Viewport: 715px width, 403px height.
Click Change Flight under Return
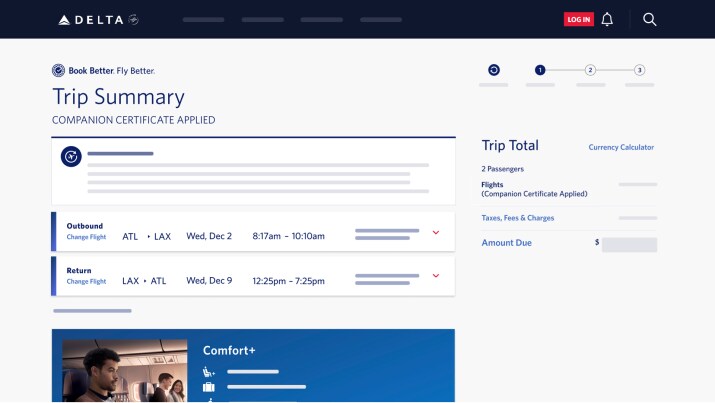[x=86, y=281]
